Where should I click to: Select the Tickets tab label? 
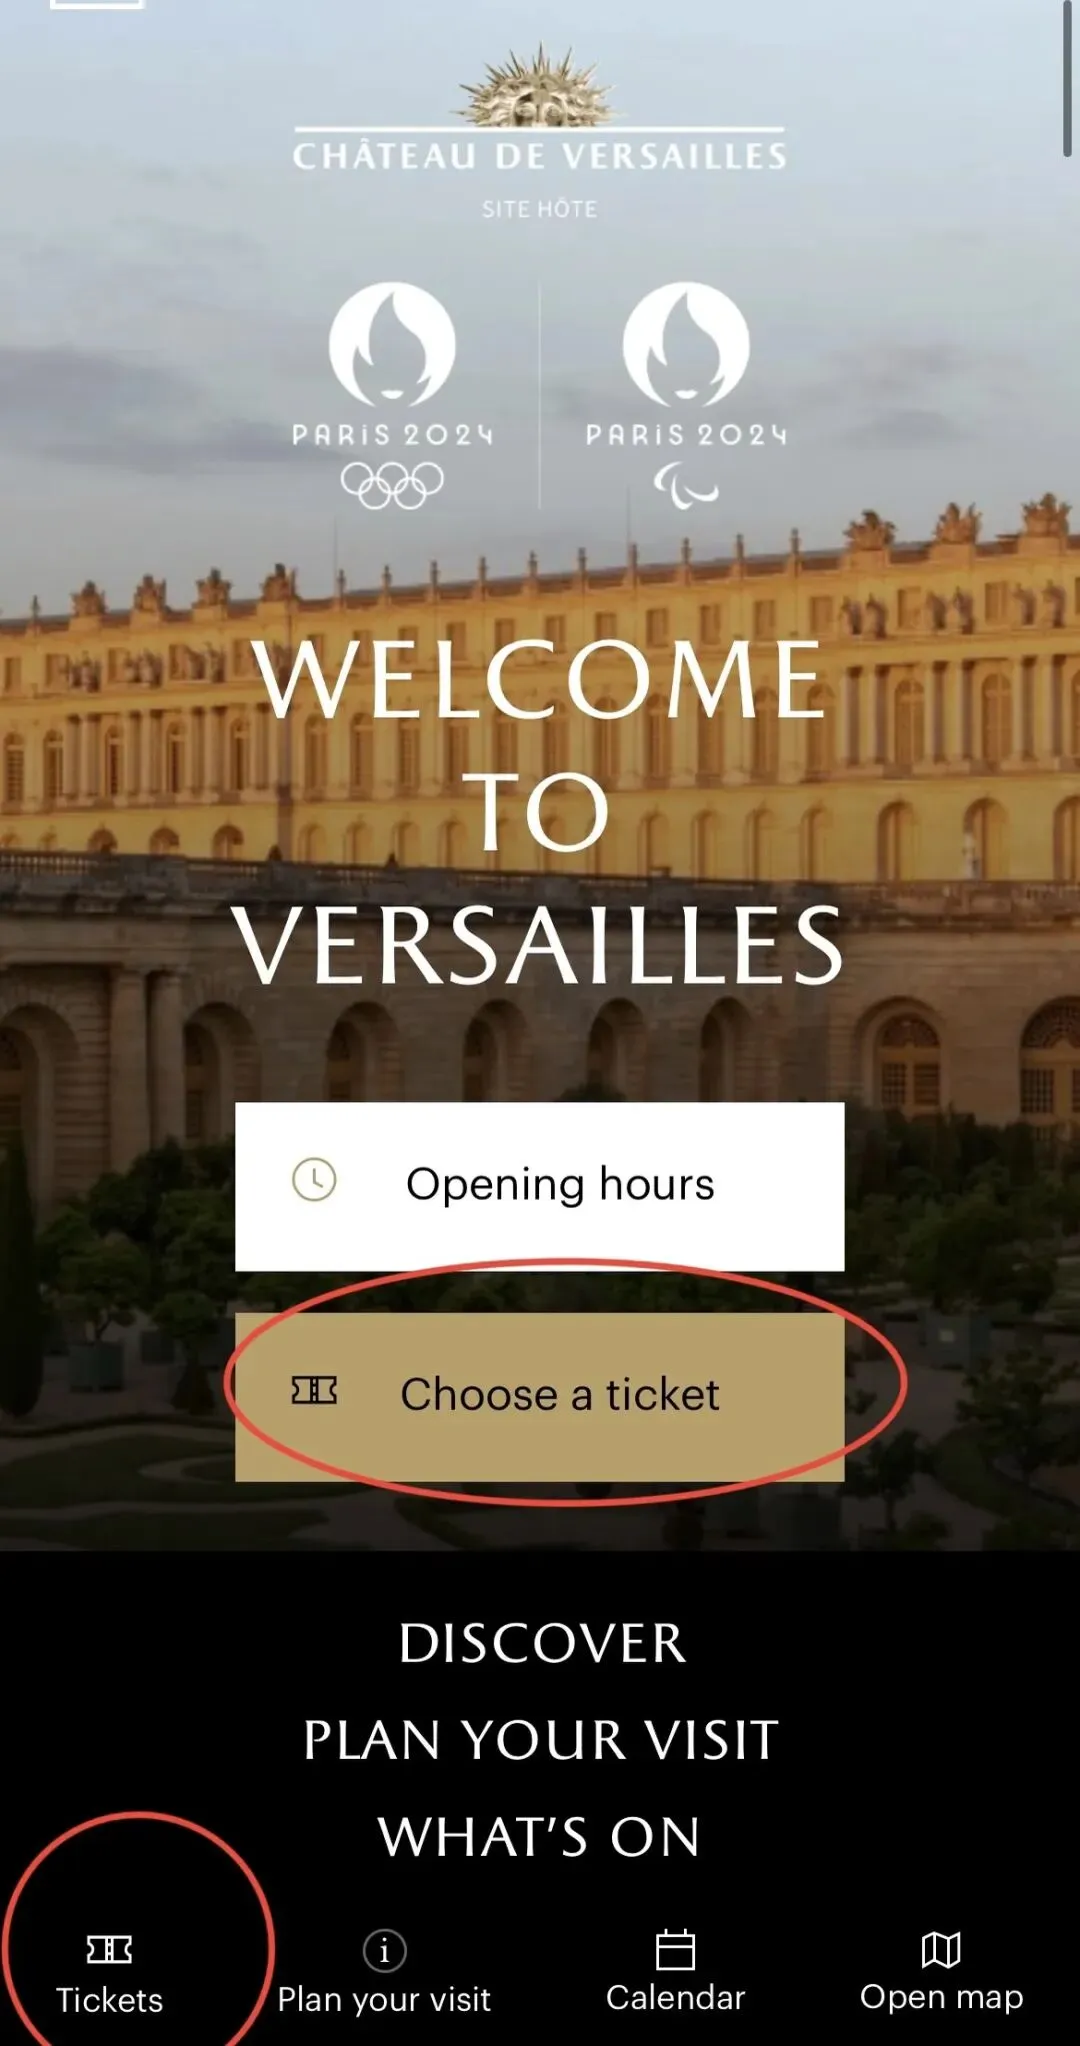point(109,2000)
